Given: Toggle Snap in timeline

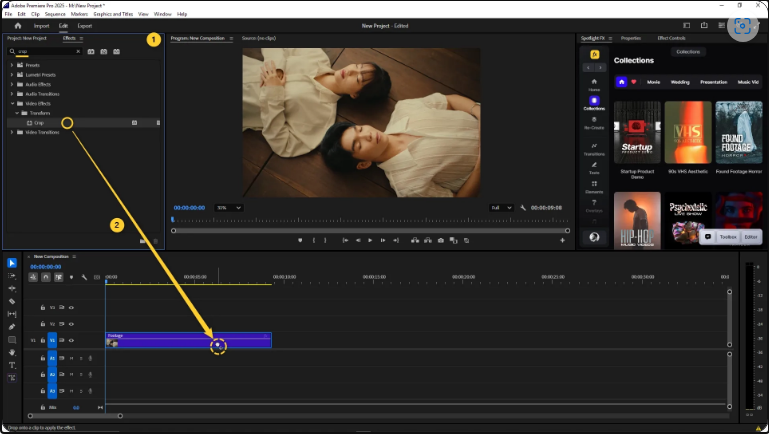Looking at the screenshot, I should pos(46,278).
